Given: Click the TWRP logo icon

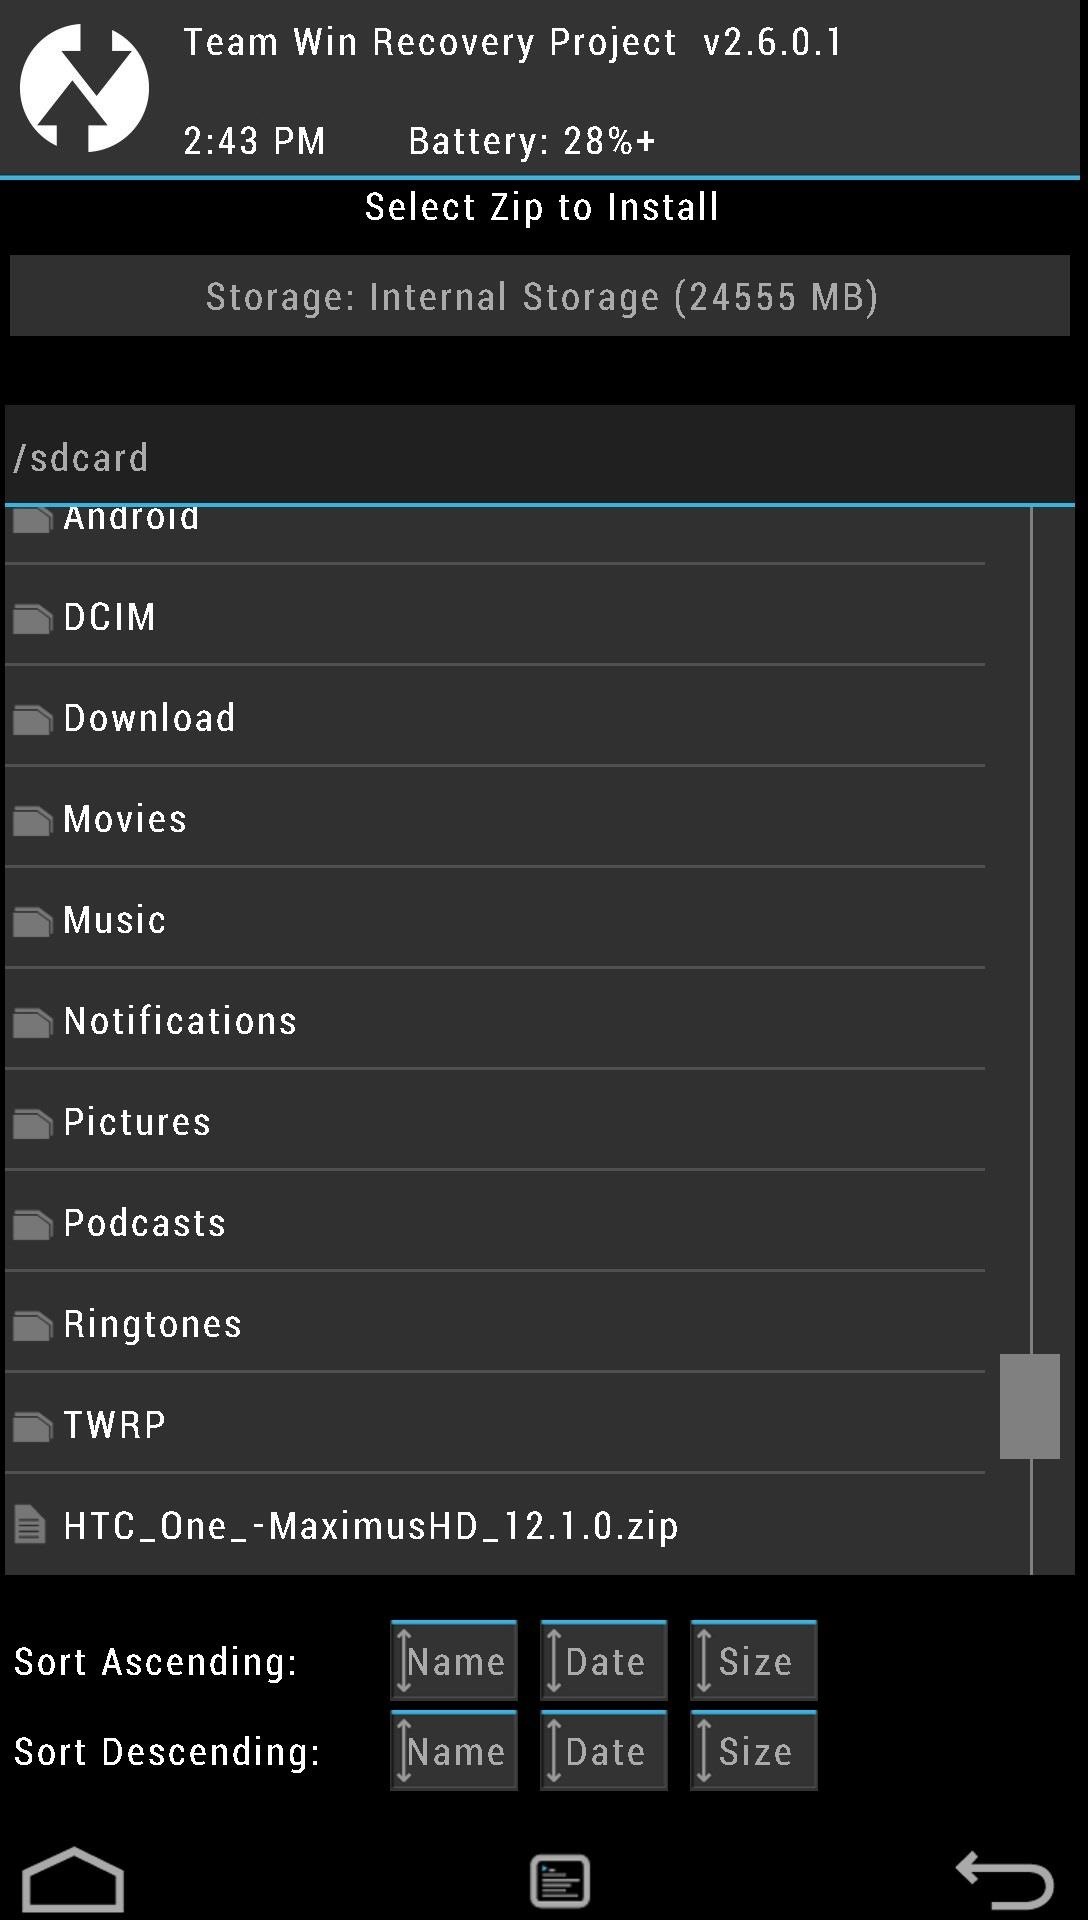Looking at the screenshot, I should [84, 88].
